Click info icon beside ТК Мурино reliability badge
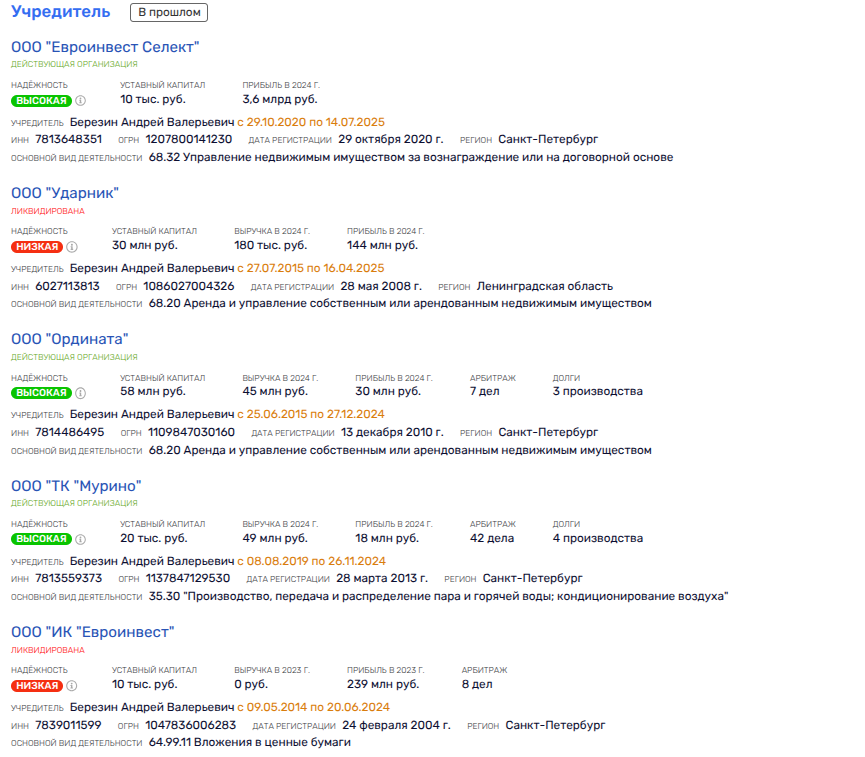This screenshot has width=865, height=757. [x=81, y=539]
